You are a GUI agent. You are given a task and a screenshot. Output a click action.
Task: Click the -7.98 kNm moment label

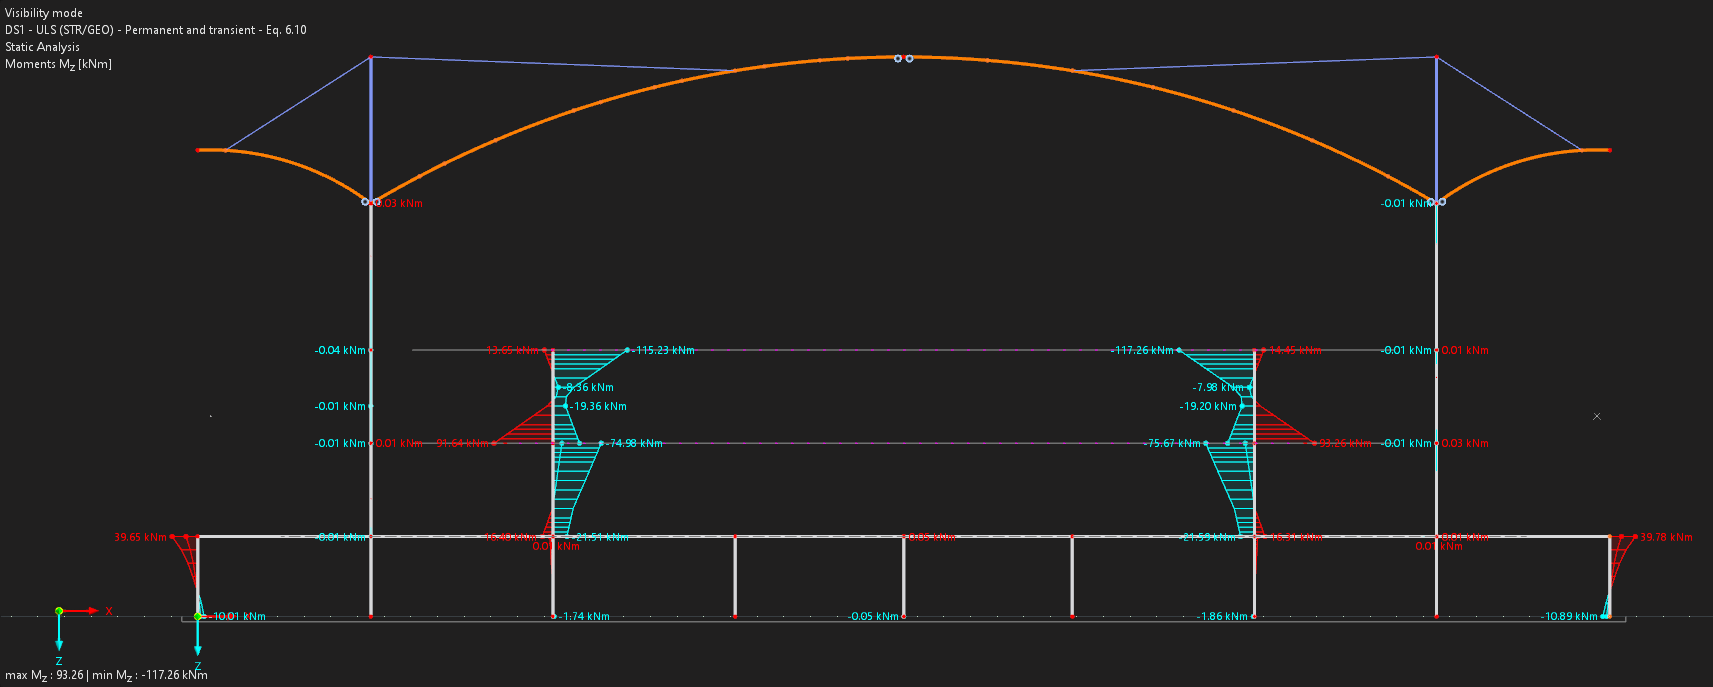pyautogui.click(x=1218, y=388)
